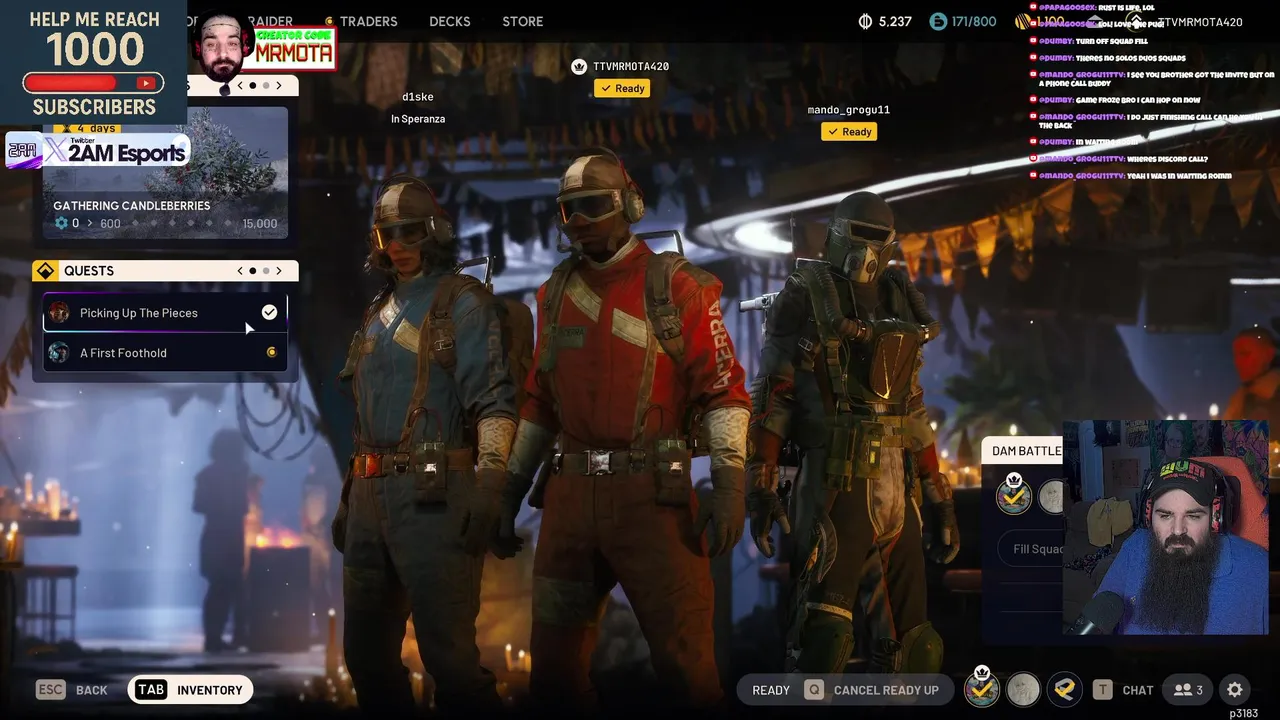Click the T key chat icon
Viewport: 1280px width, 720px height.
[1102, 690]
